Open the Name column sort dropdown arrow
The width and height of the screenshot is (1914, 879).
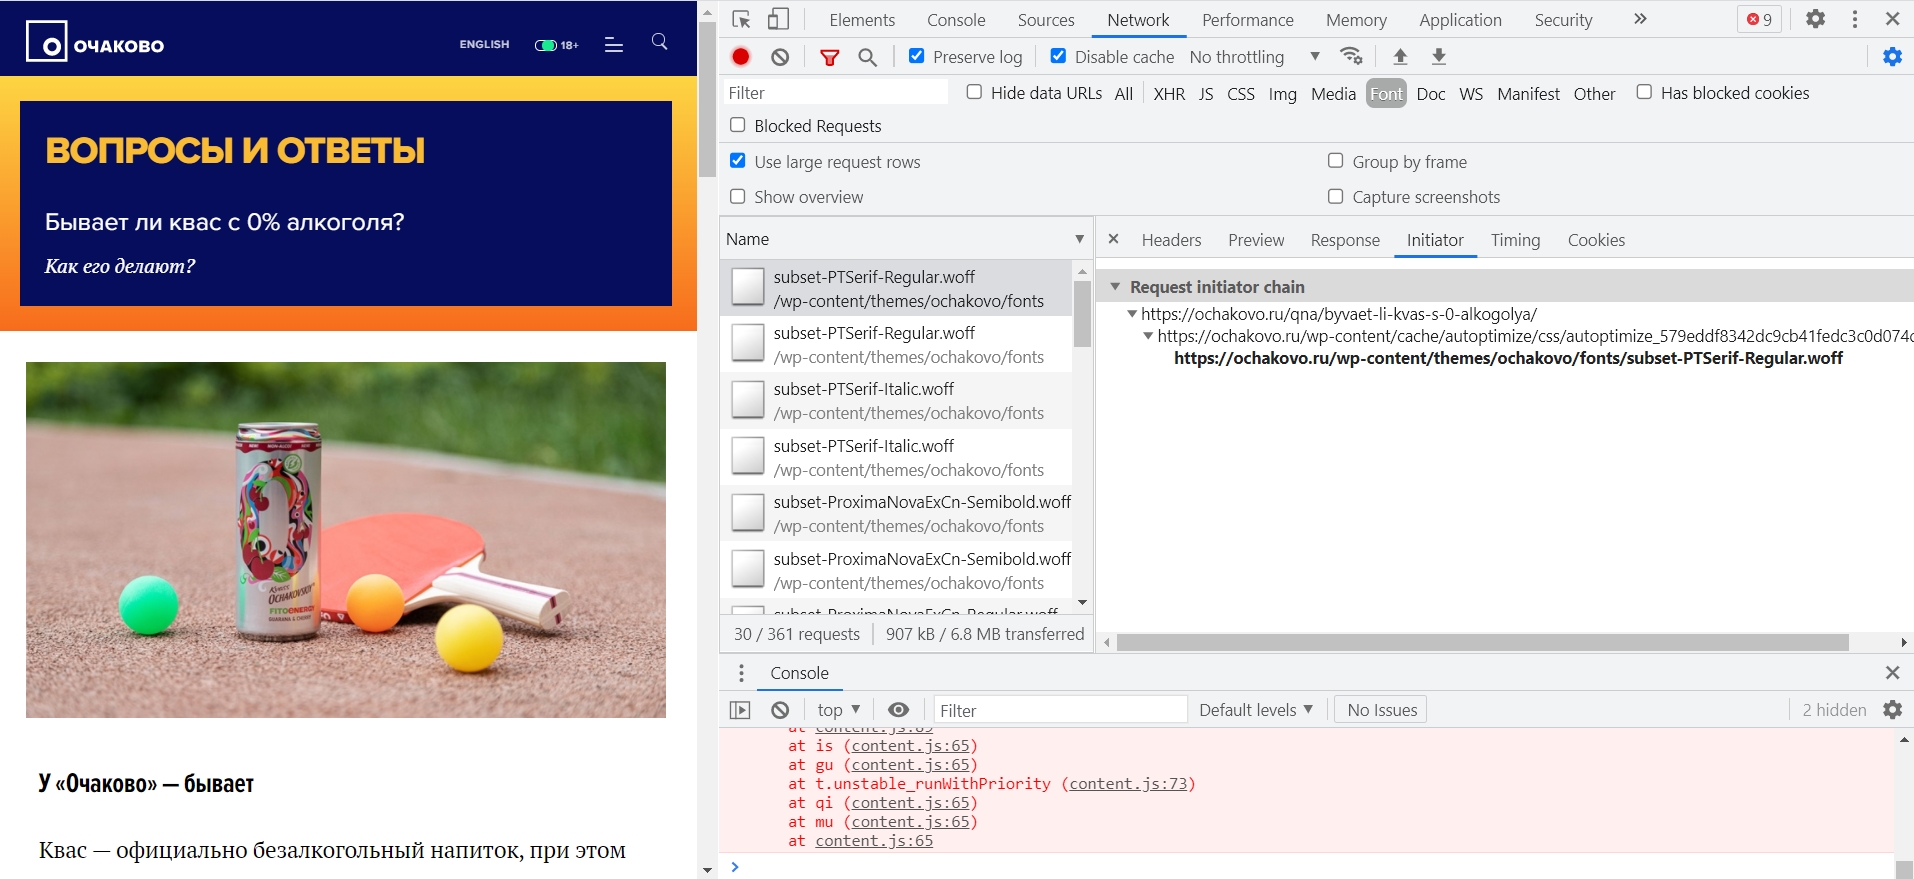pos(1079,239)
